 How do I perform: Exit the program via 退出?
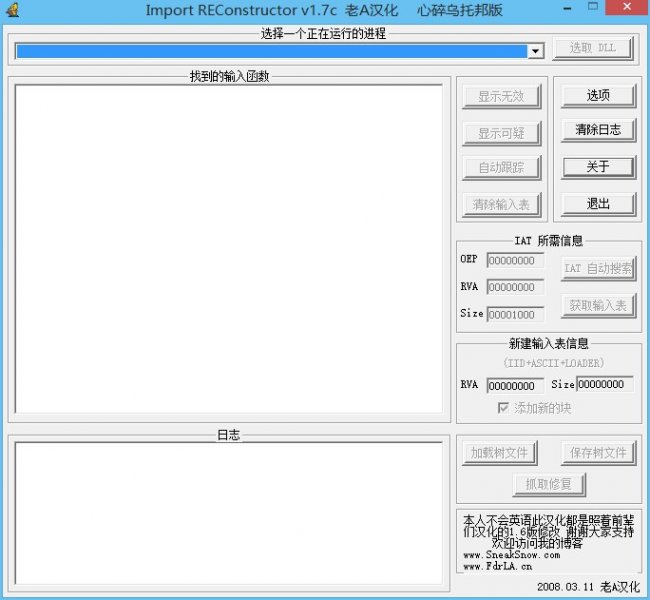[x=598, y=204]
